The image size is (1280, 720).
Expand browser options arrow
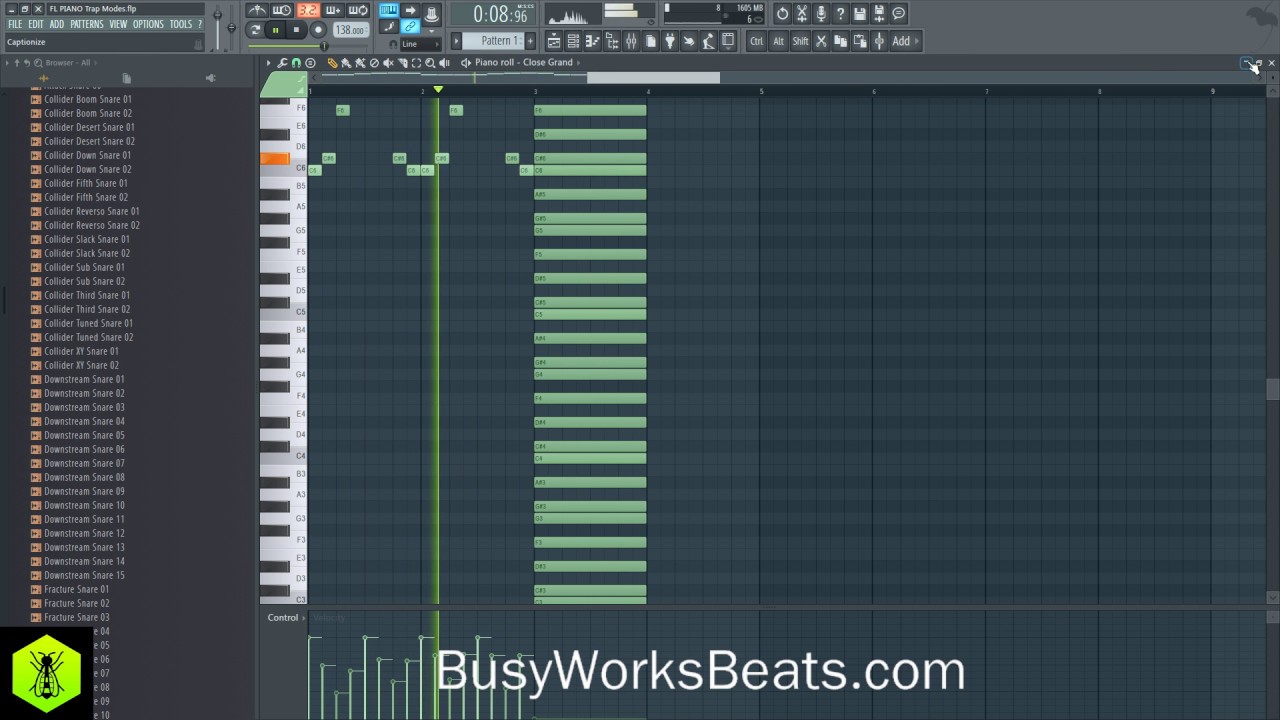click(x=6, y=63)
